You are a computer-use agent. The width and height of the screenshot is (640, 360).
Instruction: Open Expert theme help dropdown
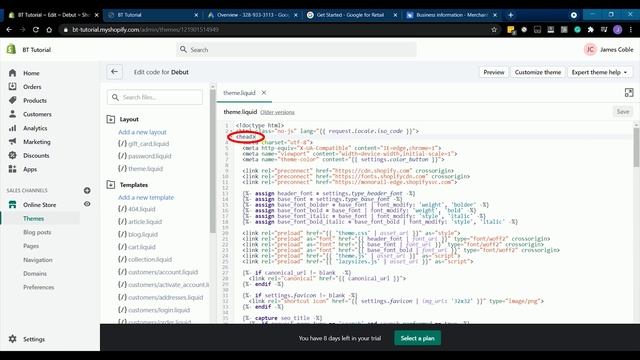tap(599, 72)
